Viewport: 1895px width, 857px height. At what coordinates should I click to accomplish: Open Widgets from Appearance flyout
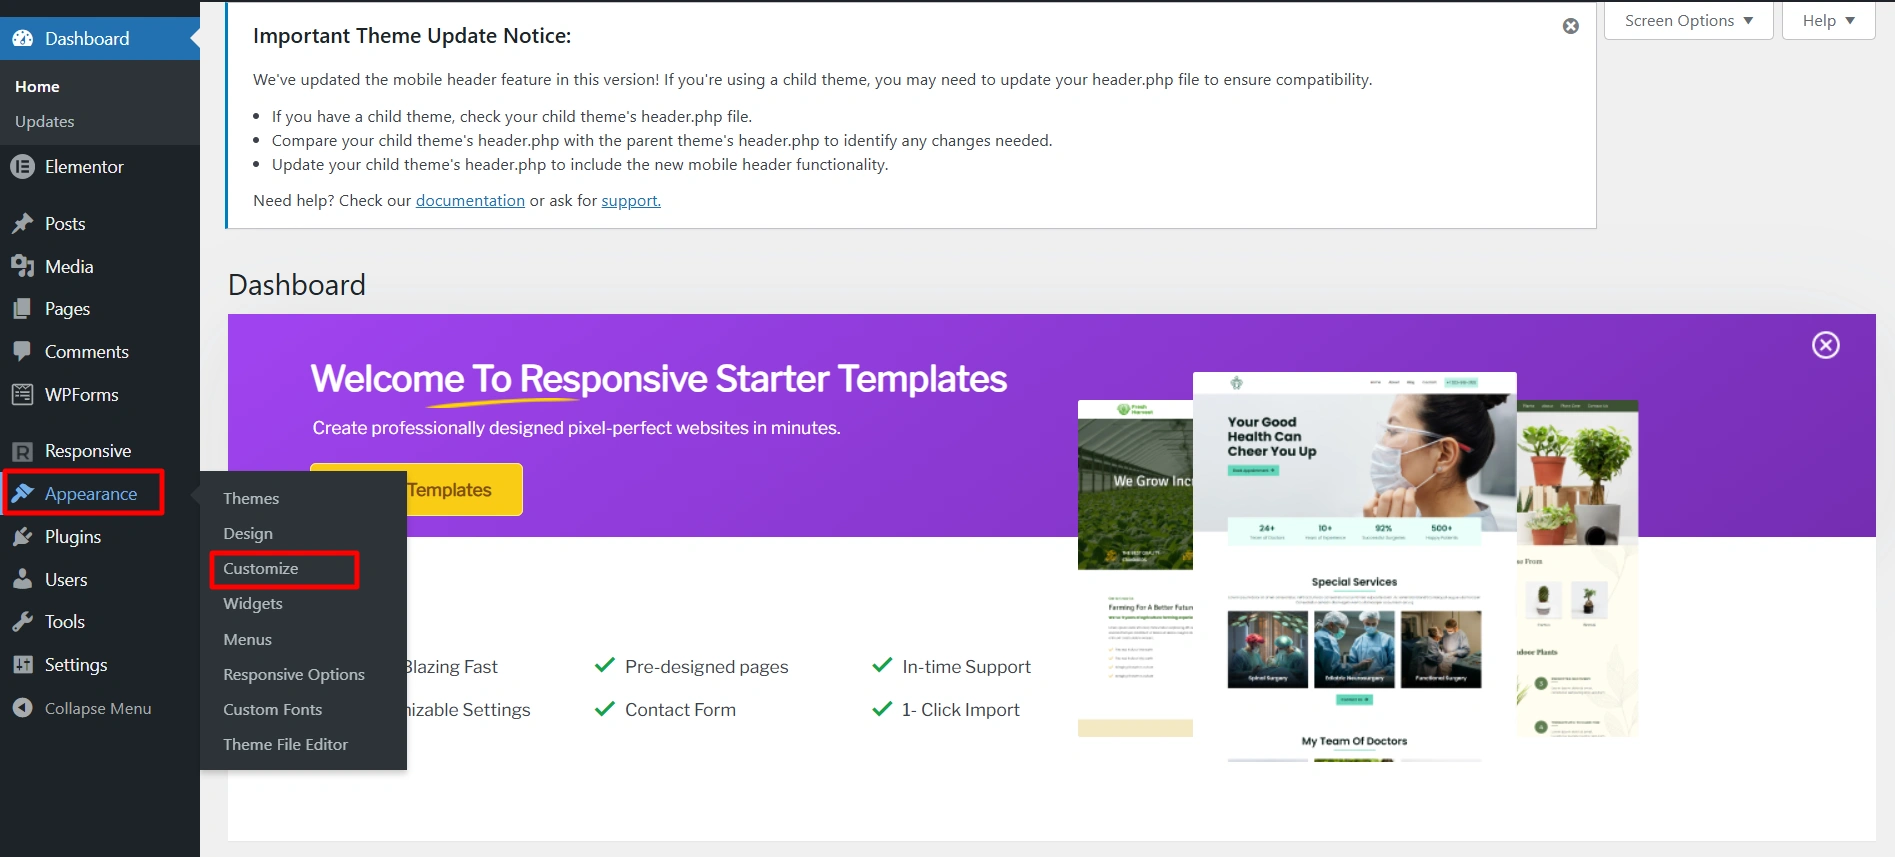point(253,604)
